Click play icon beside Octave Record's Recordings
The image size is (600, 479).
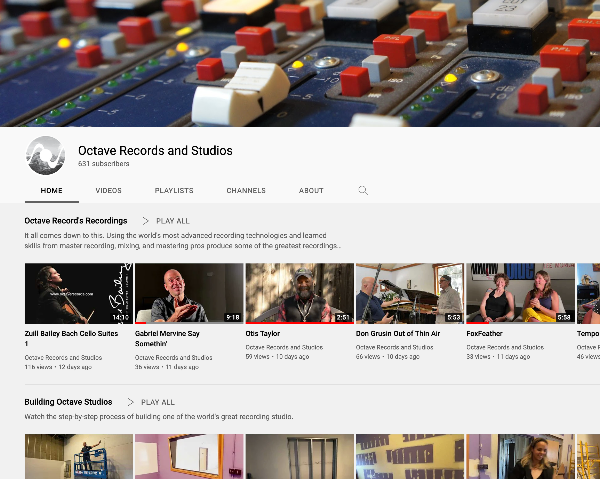pos(146,221)
